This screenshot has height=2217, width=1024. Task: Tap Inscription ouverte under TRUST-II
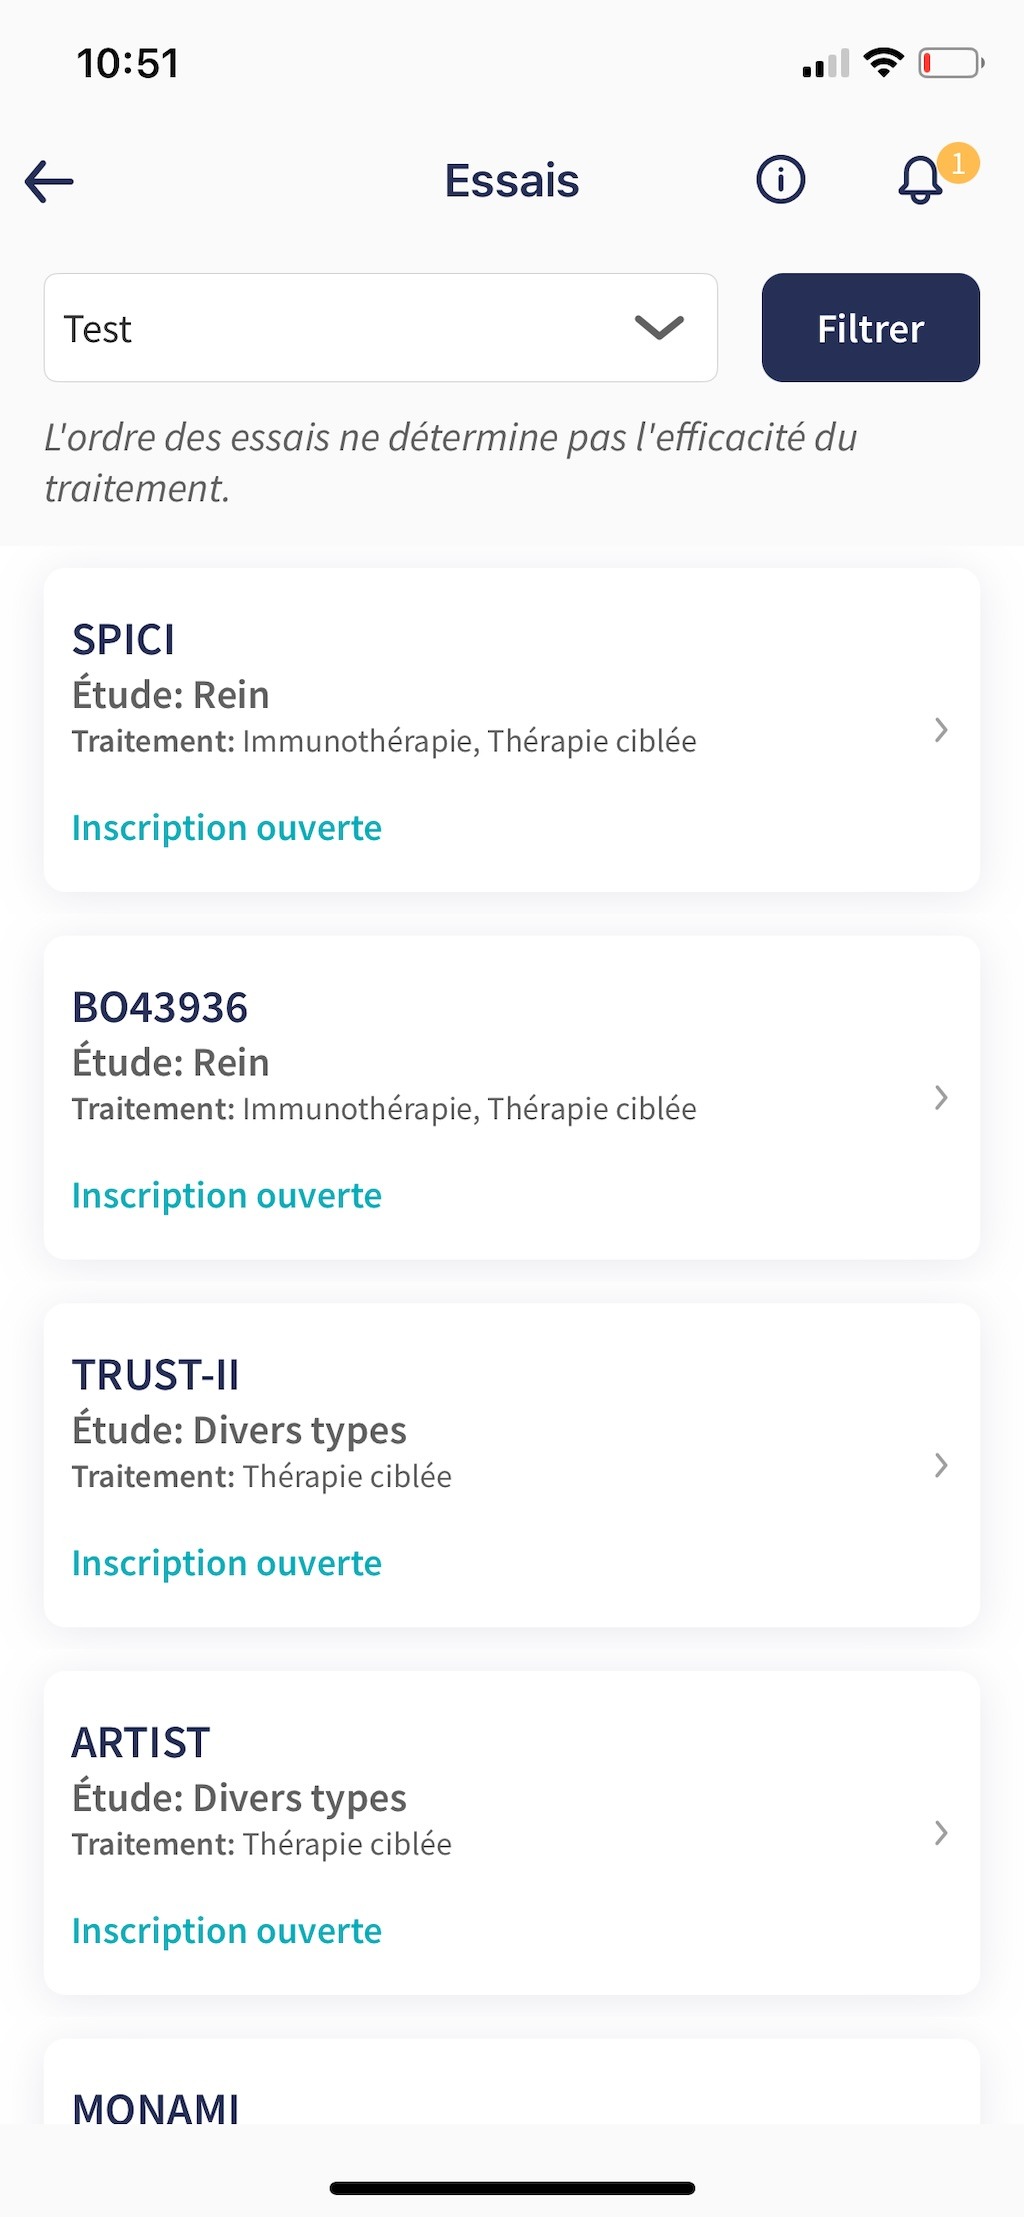[227, 1563]
